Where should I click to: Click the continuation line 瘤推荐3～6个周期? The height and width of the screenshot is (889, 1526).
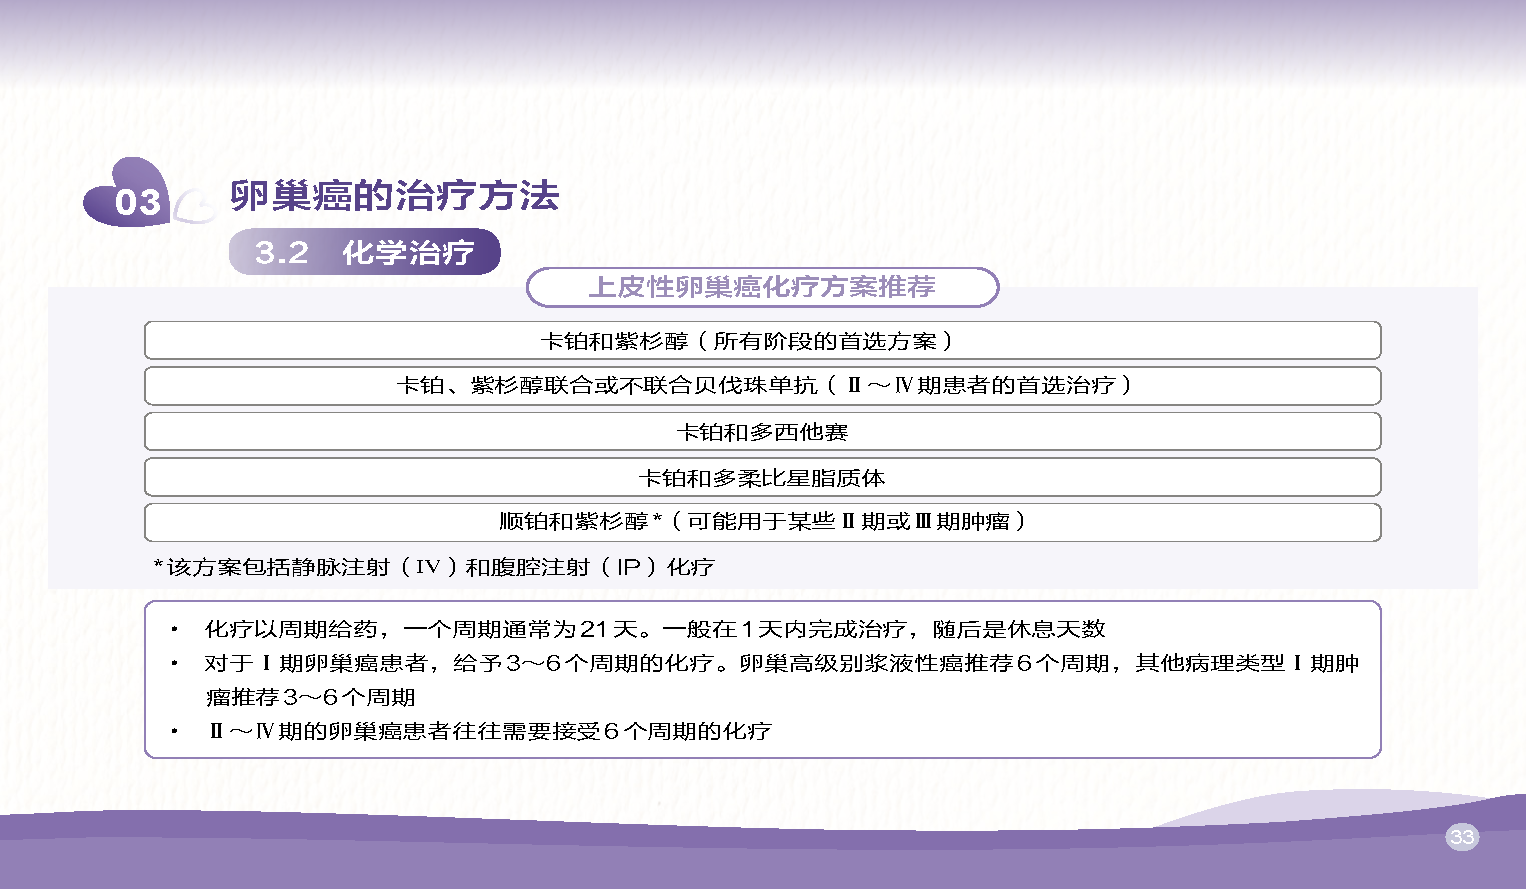(310, 698)
